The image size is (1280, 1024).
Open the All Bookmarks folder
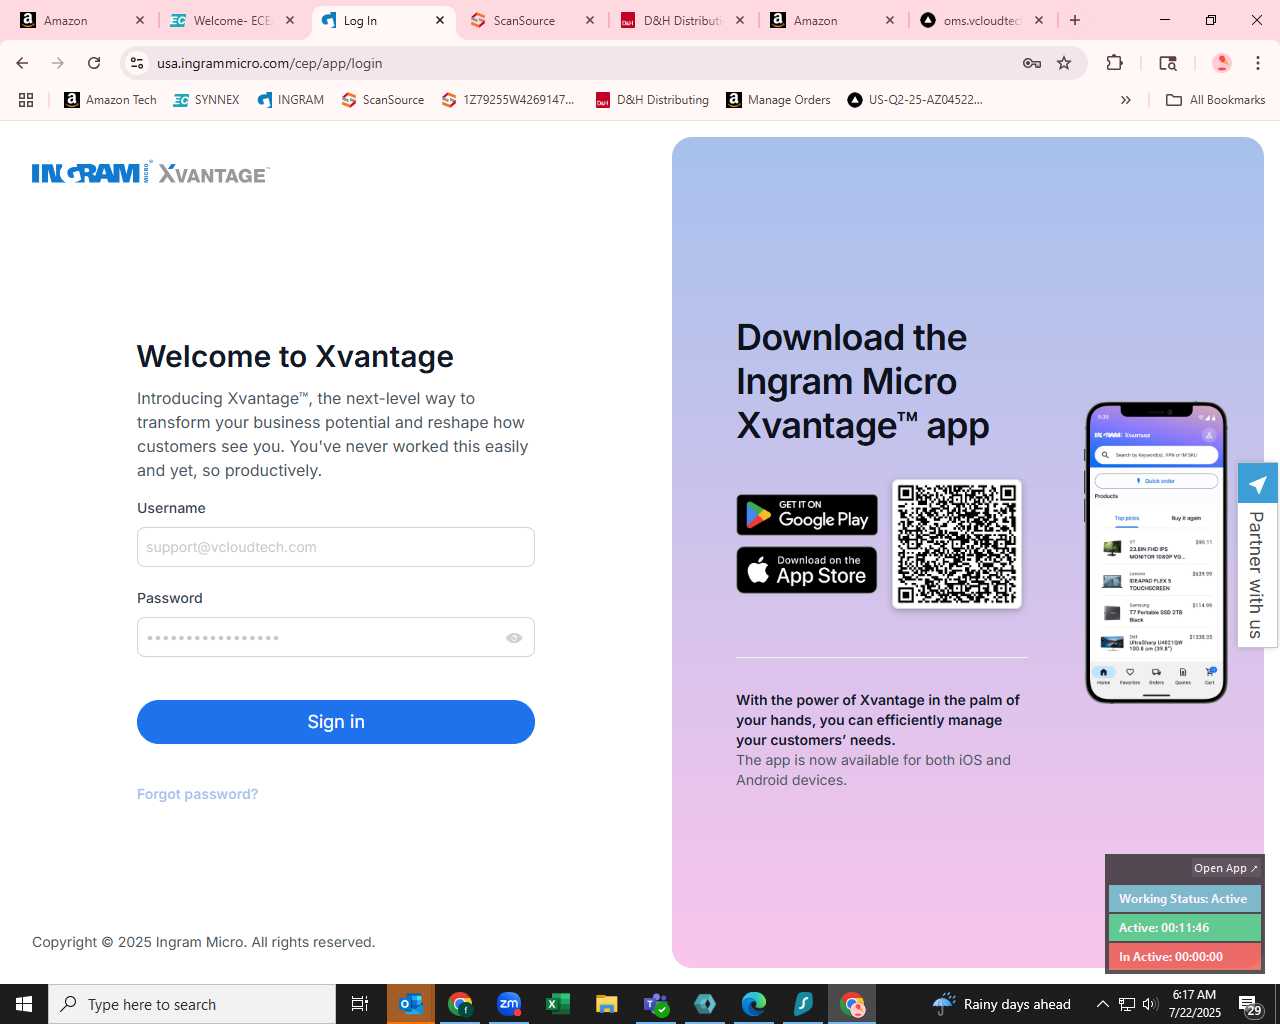pos(1215,100)
